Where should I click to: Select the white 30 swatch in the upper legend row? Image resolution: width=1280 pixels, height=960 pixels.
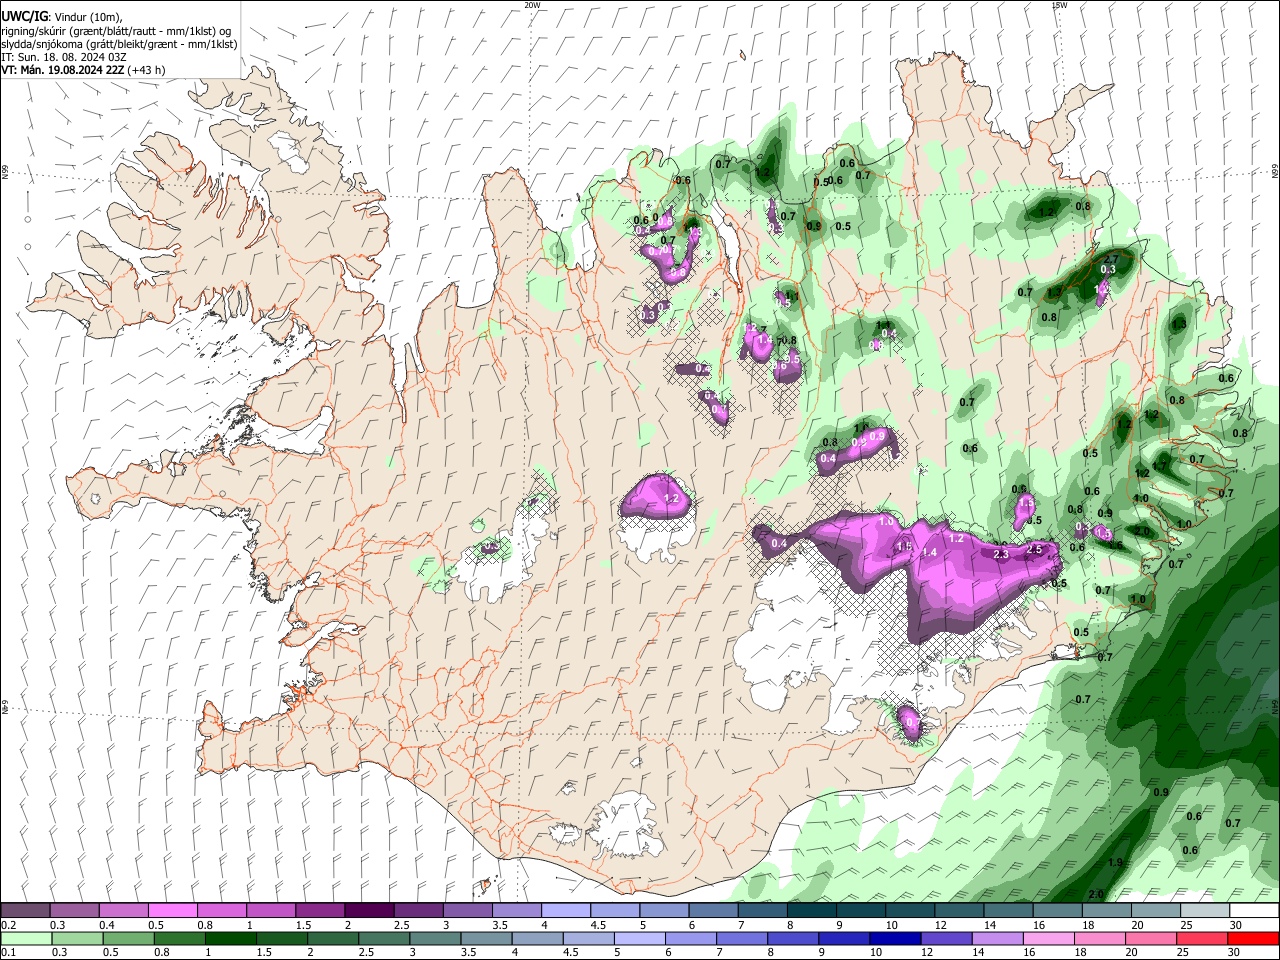pyautogui.click(x=1254, y=910)
